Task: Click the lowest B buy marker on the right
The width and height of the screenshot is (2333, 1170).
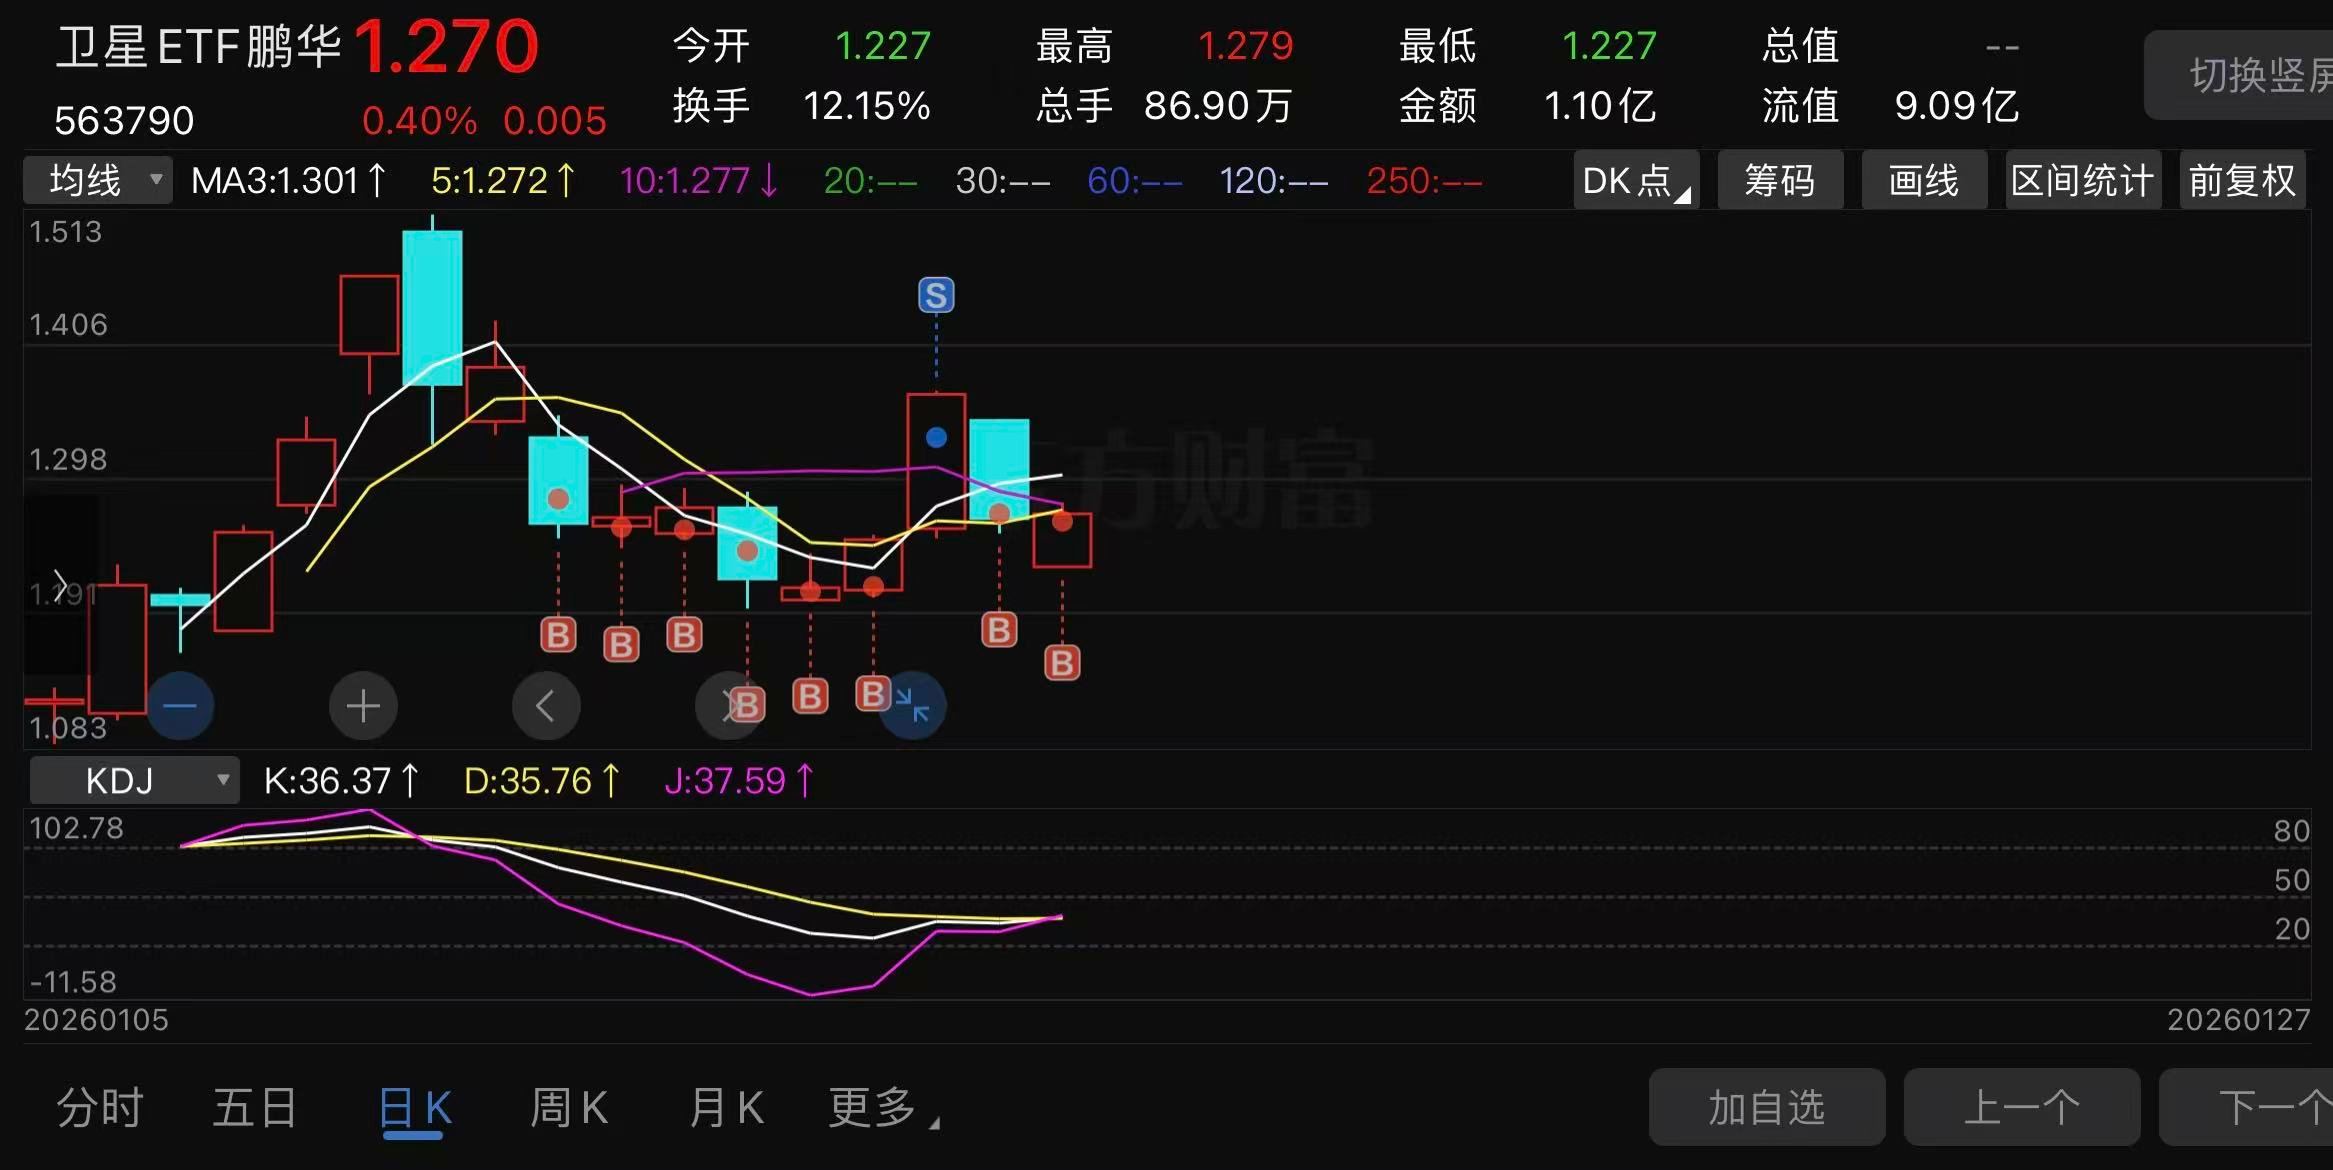Action: tap(1062, 663)
